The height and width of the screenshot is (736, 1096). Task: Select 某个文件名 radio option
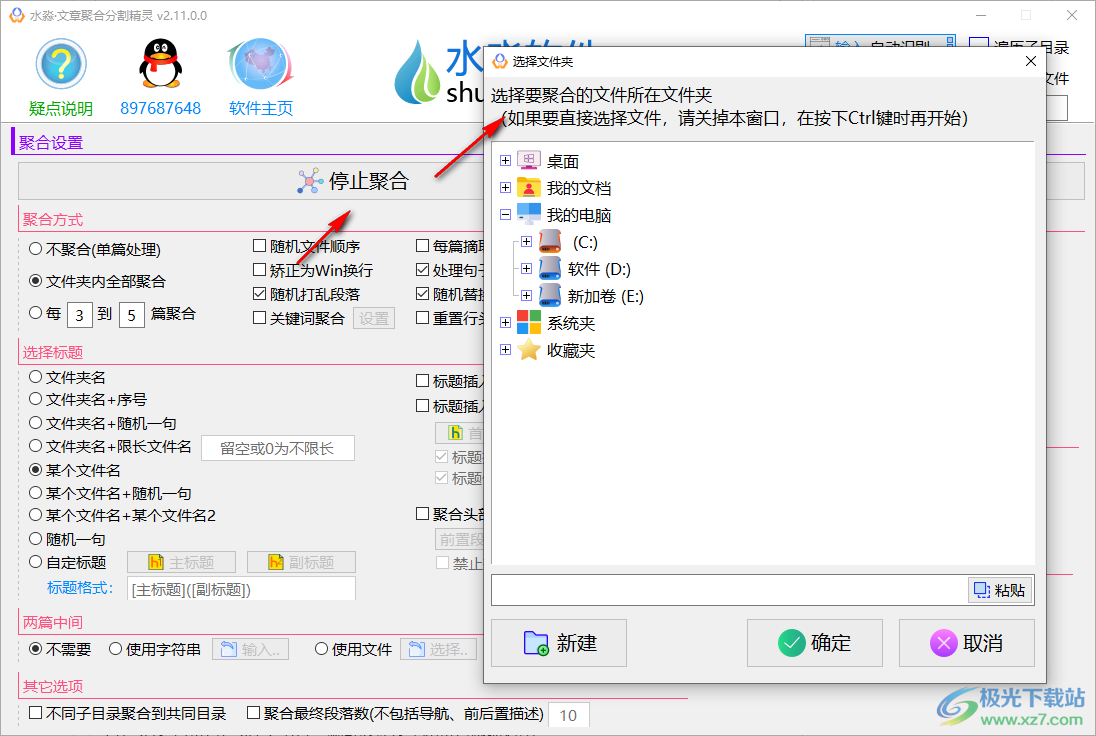75,470
